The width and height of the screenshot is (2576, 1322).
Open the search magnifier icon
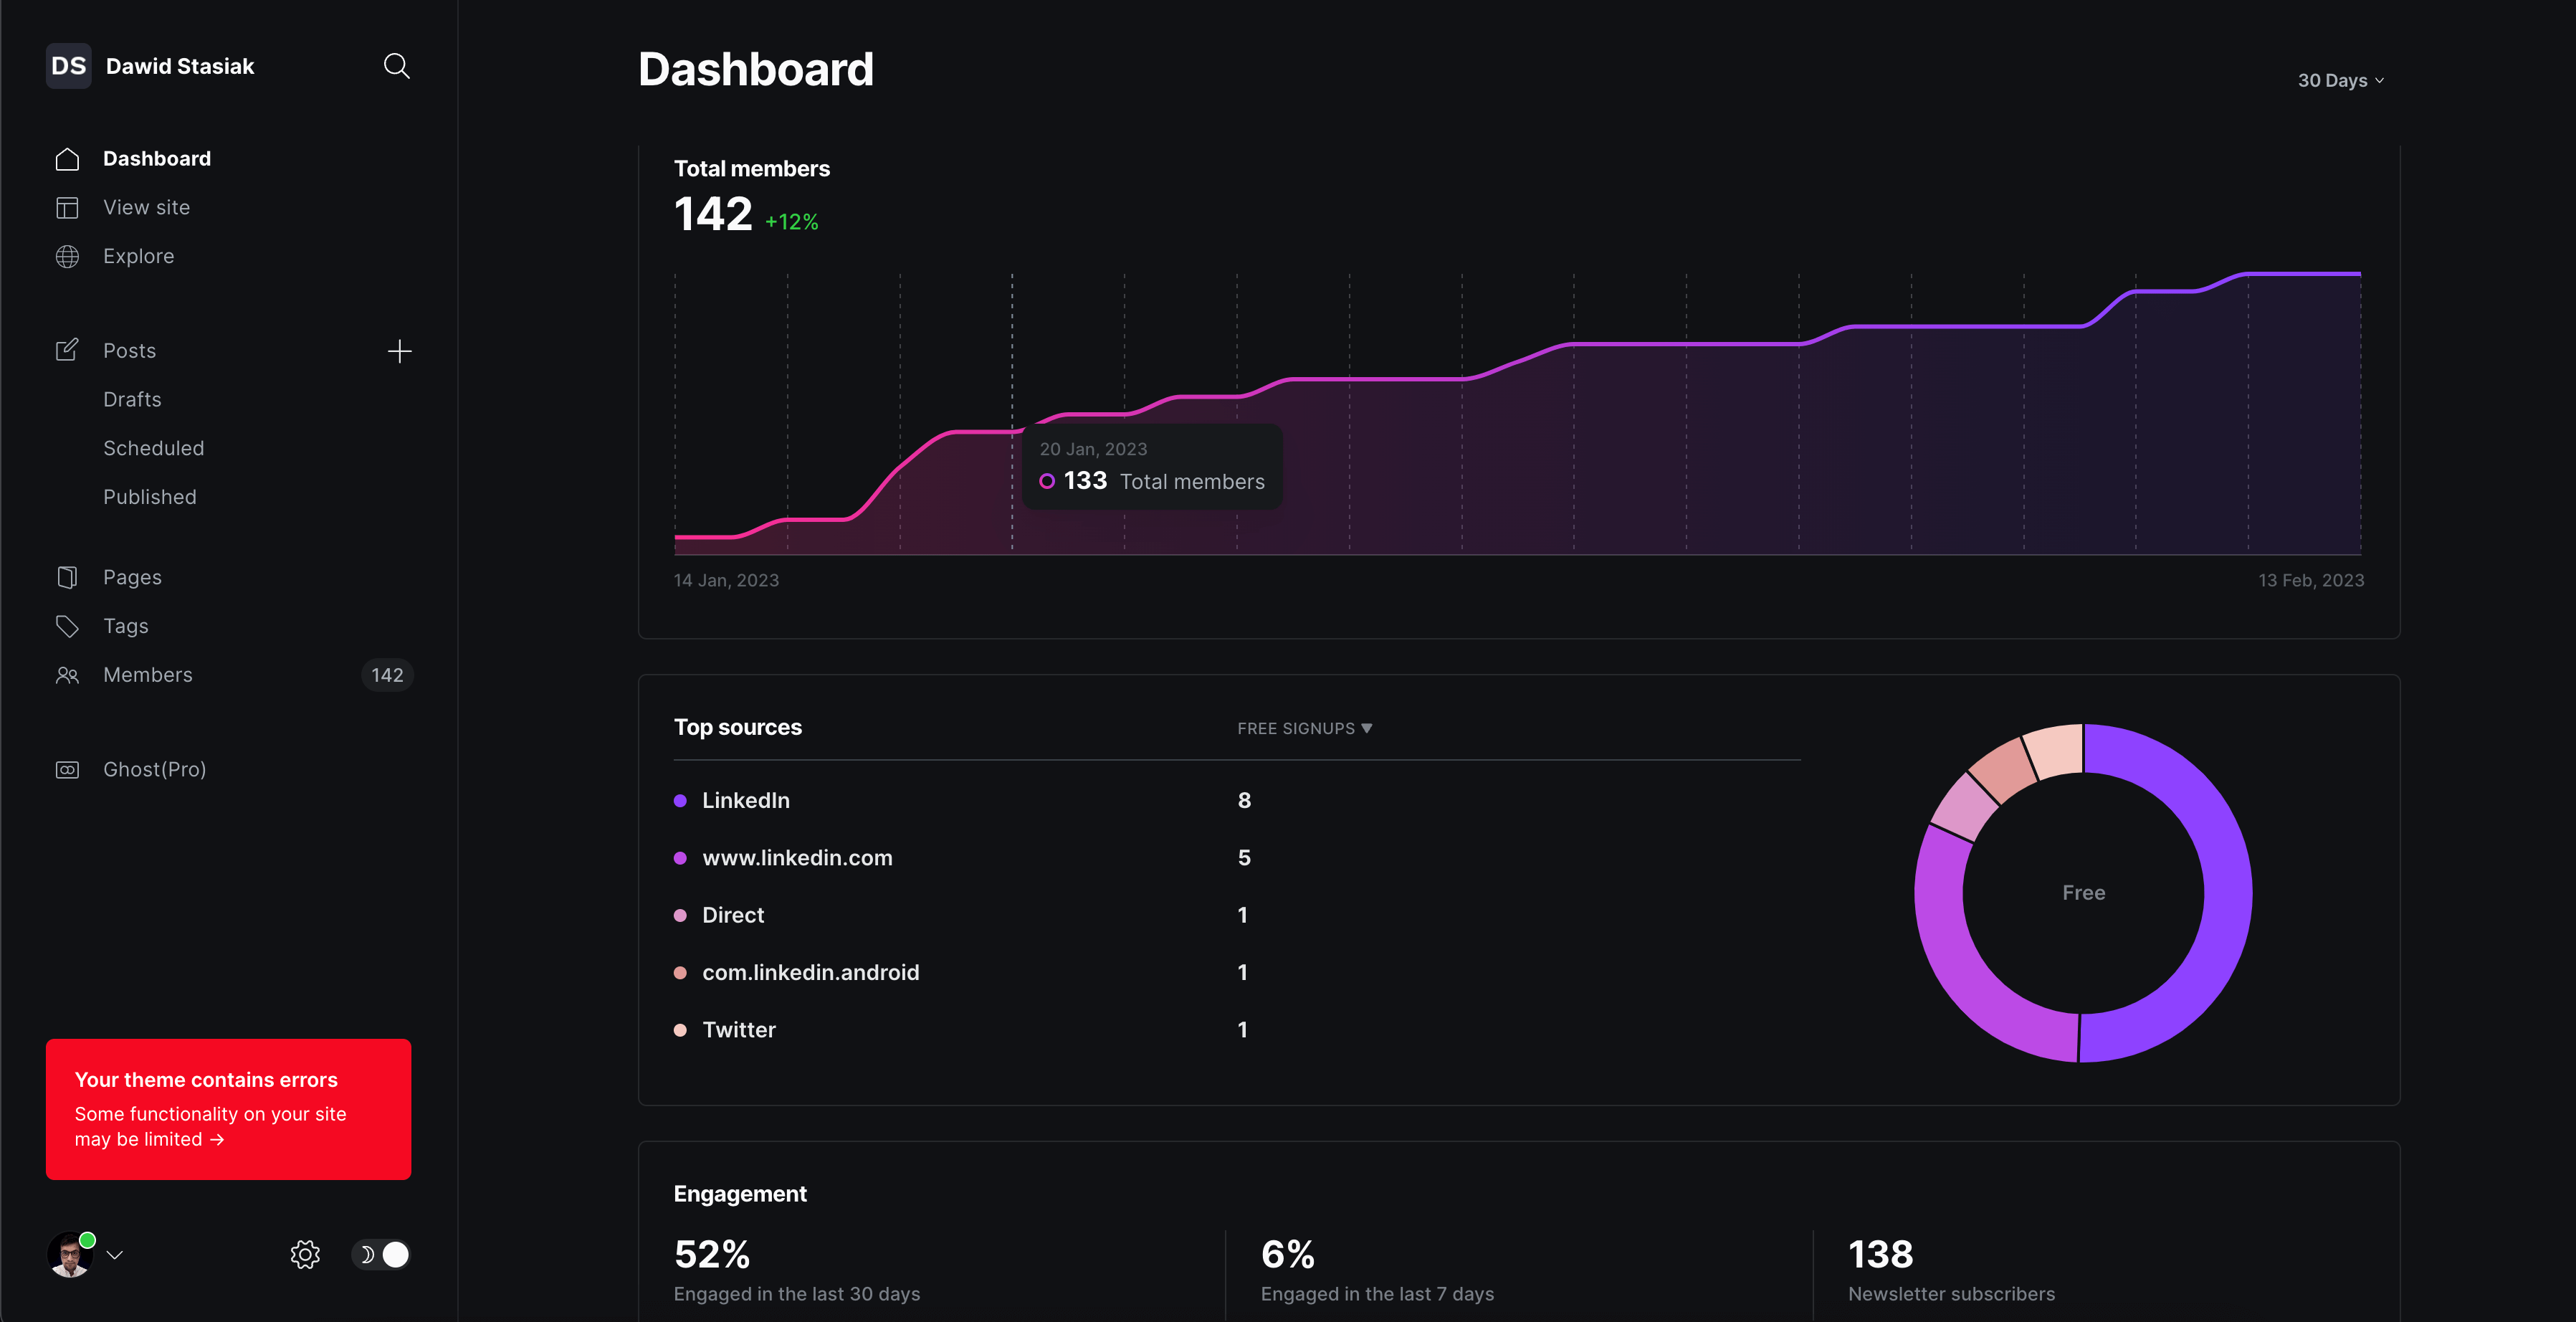pos(397,66)
